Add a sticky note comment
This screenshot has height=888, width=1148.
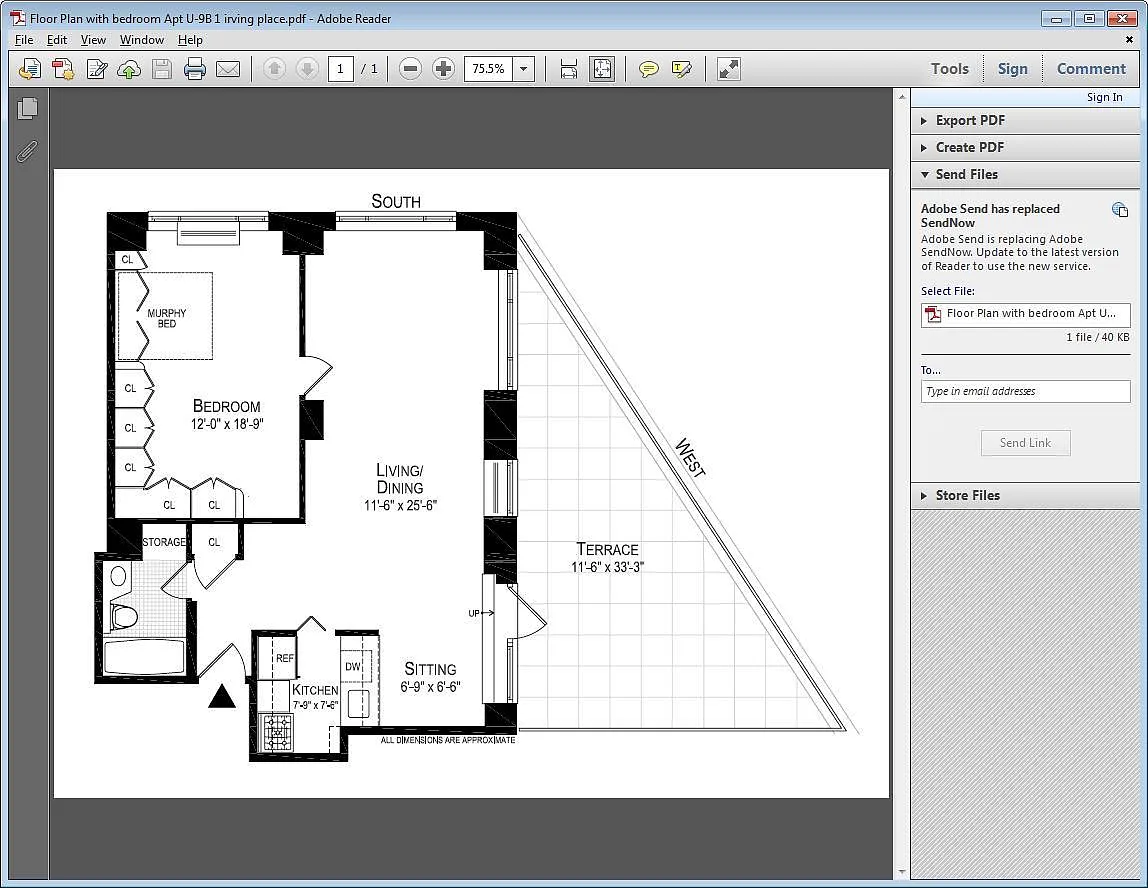[x=649, y=69]
